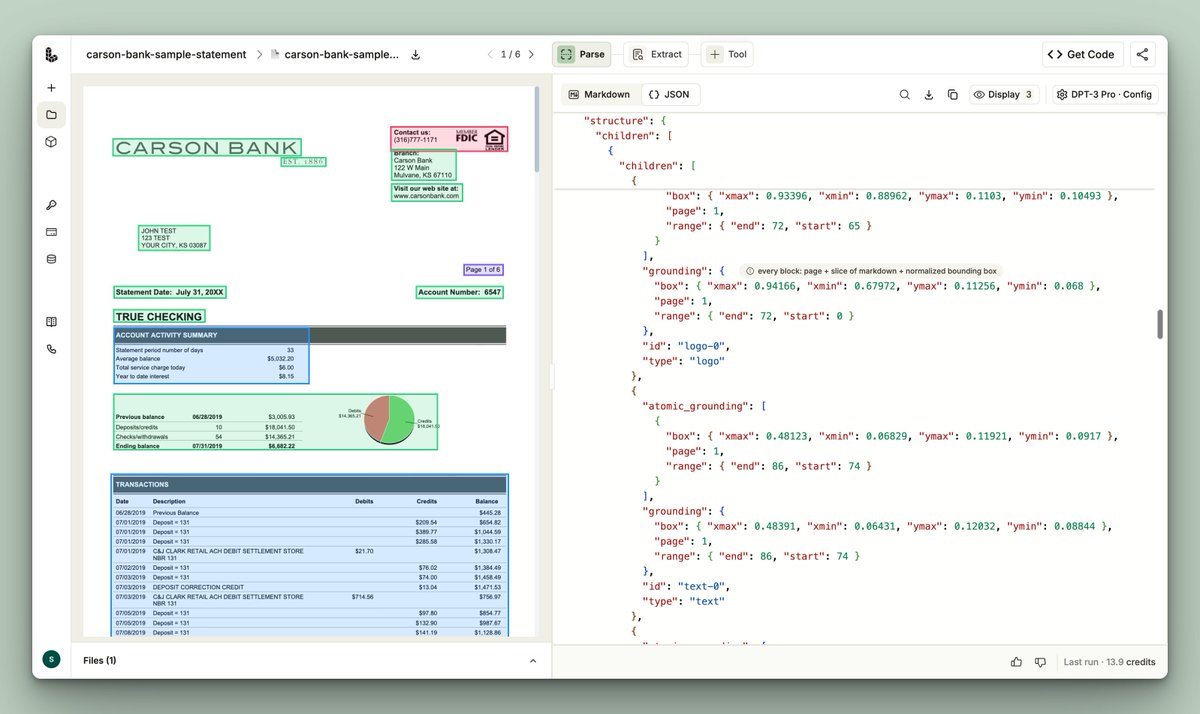Give a thumbs up to the result
This screenshot has width=1200, height=714.
point(1017,662)
